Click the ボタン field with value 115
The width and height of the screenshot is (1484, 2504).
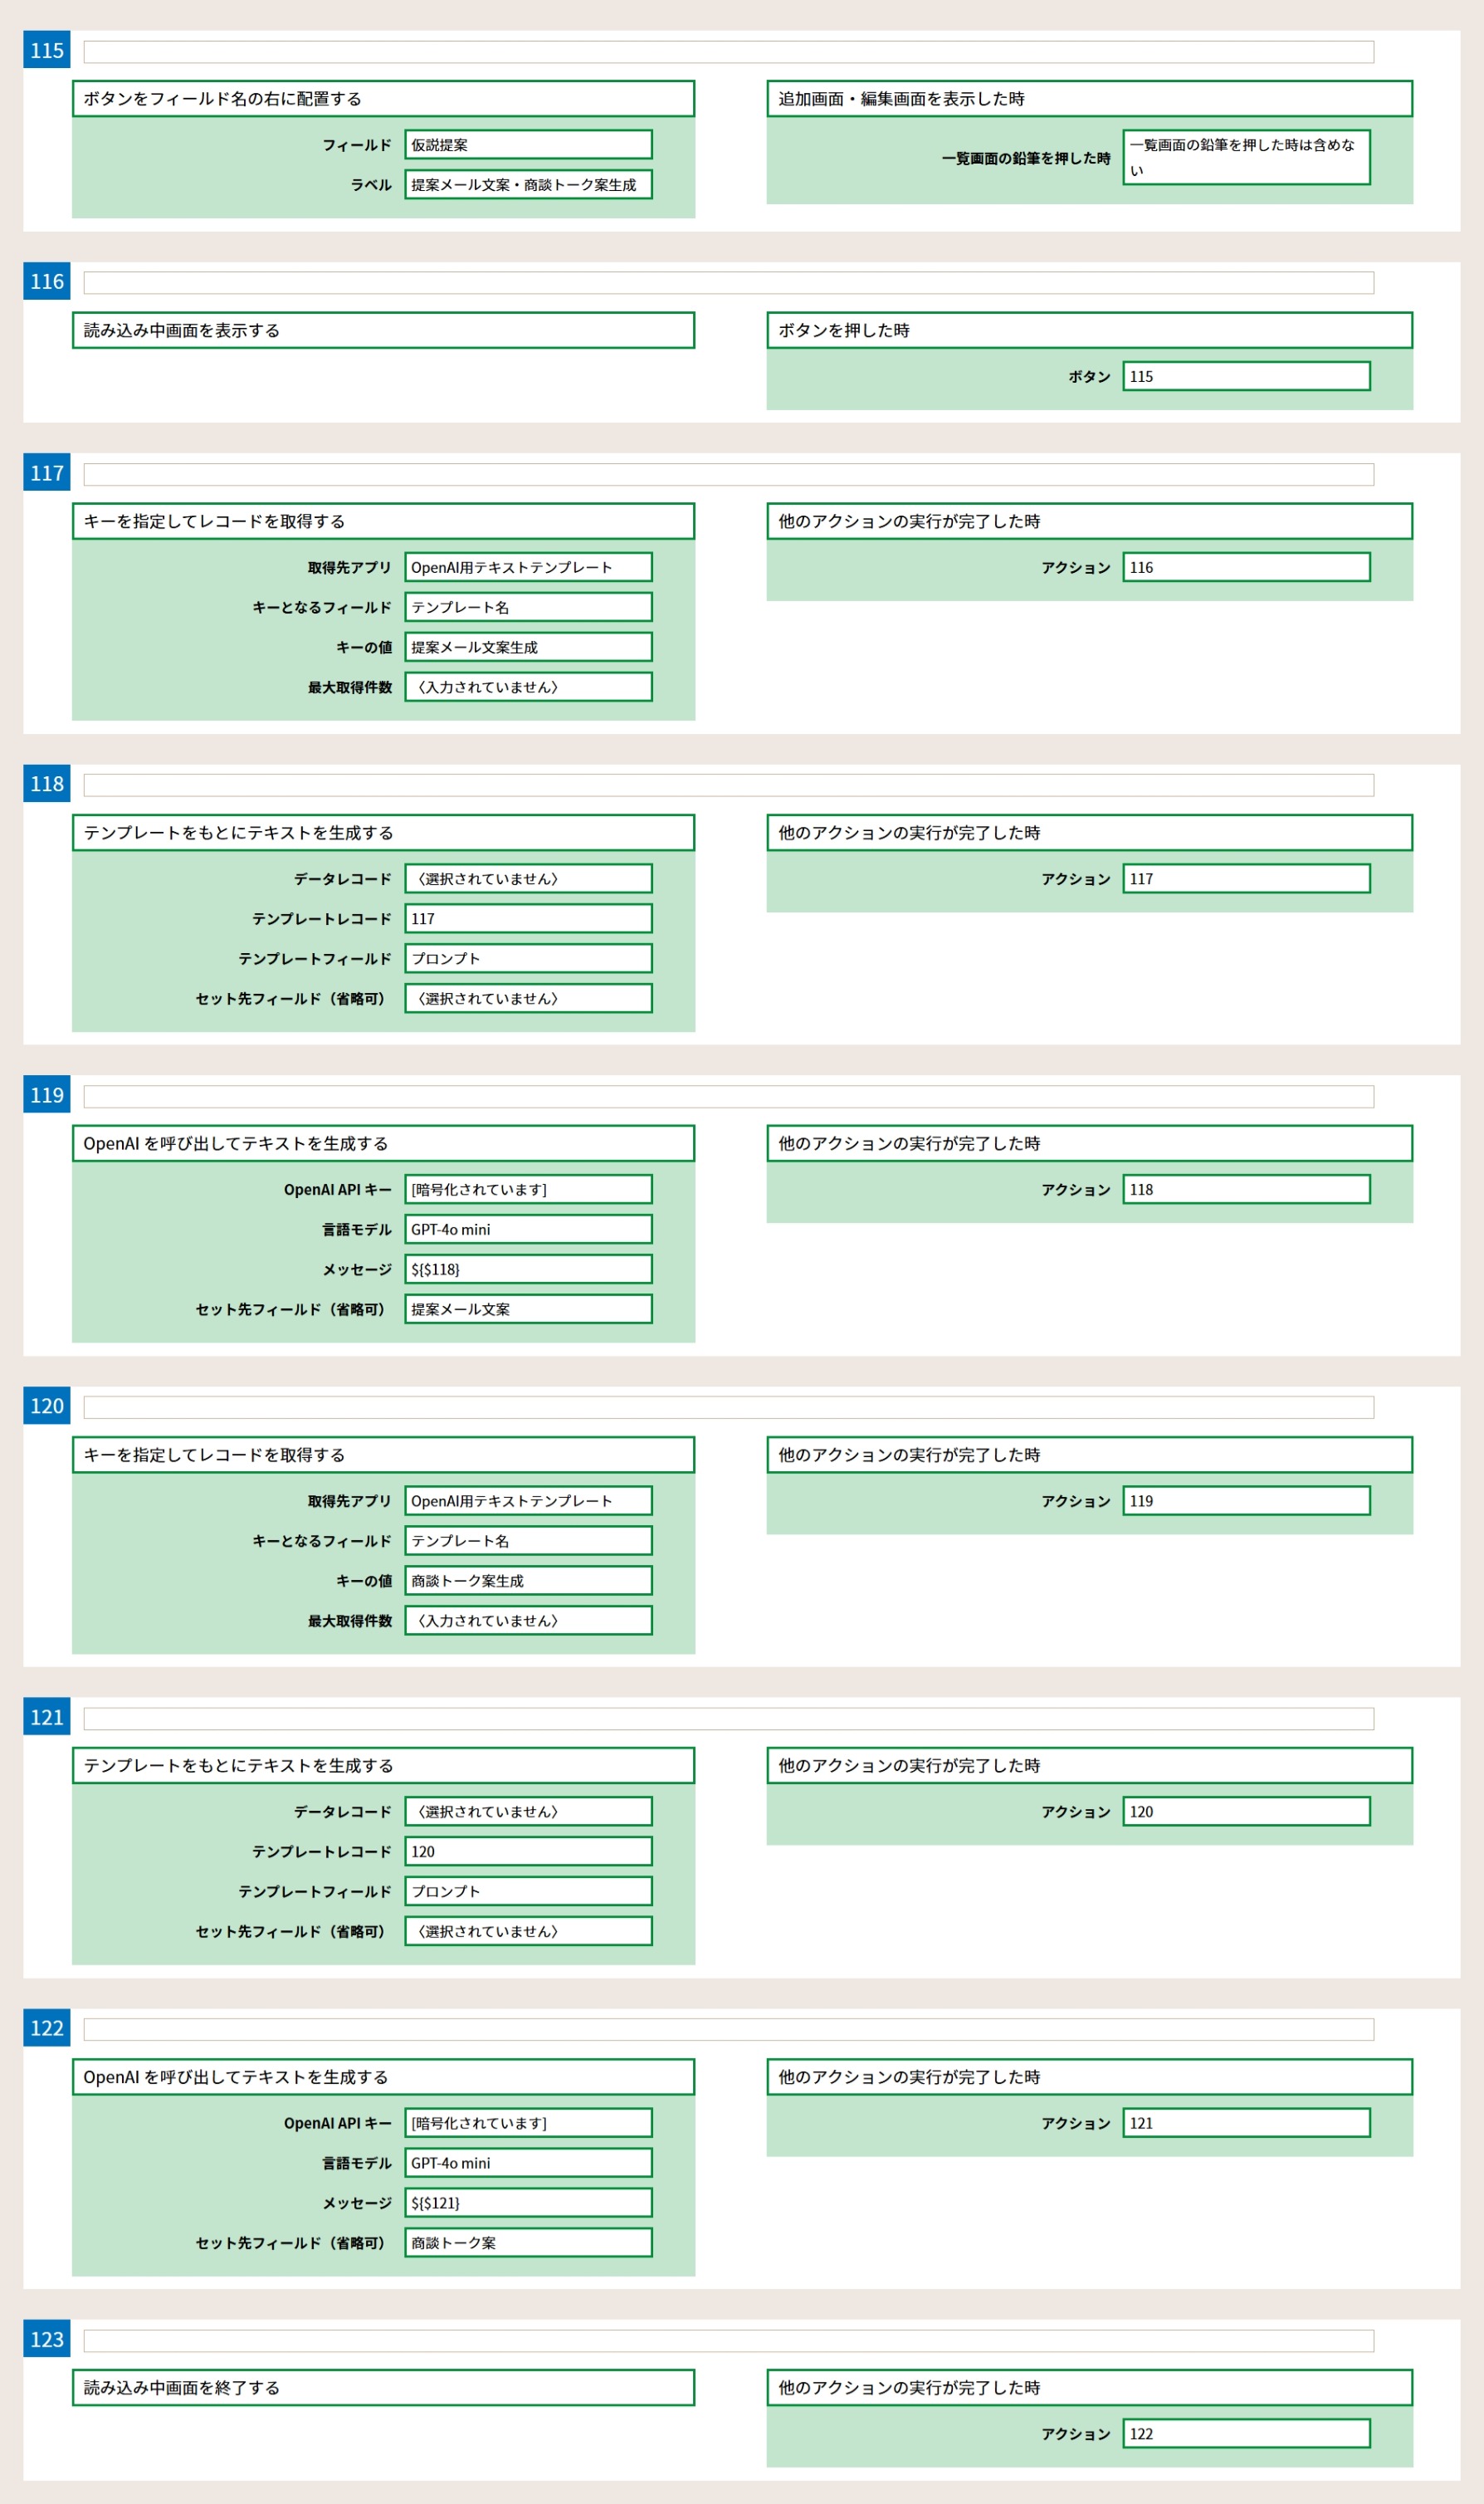point(1245,377)
